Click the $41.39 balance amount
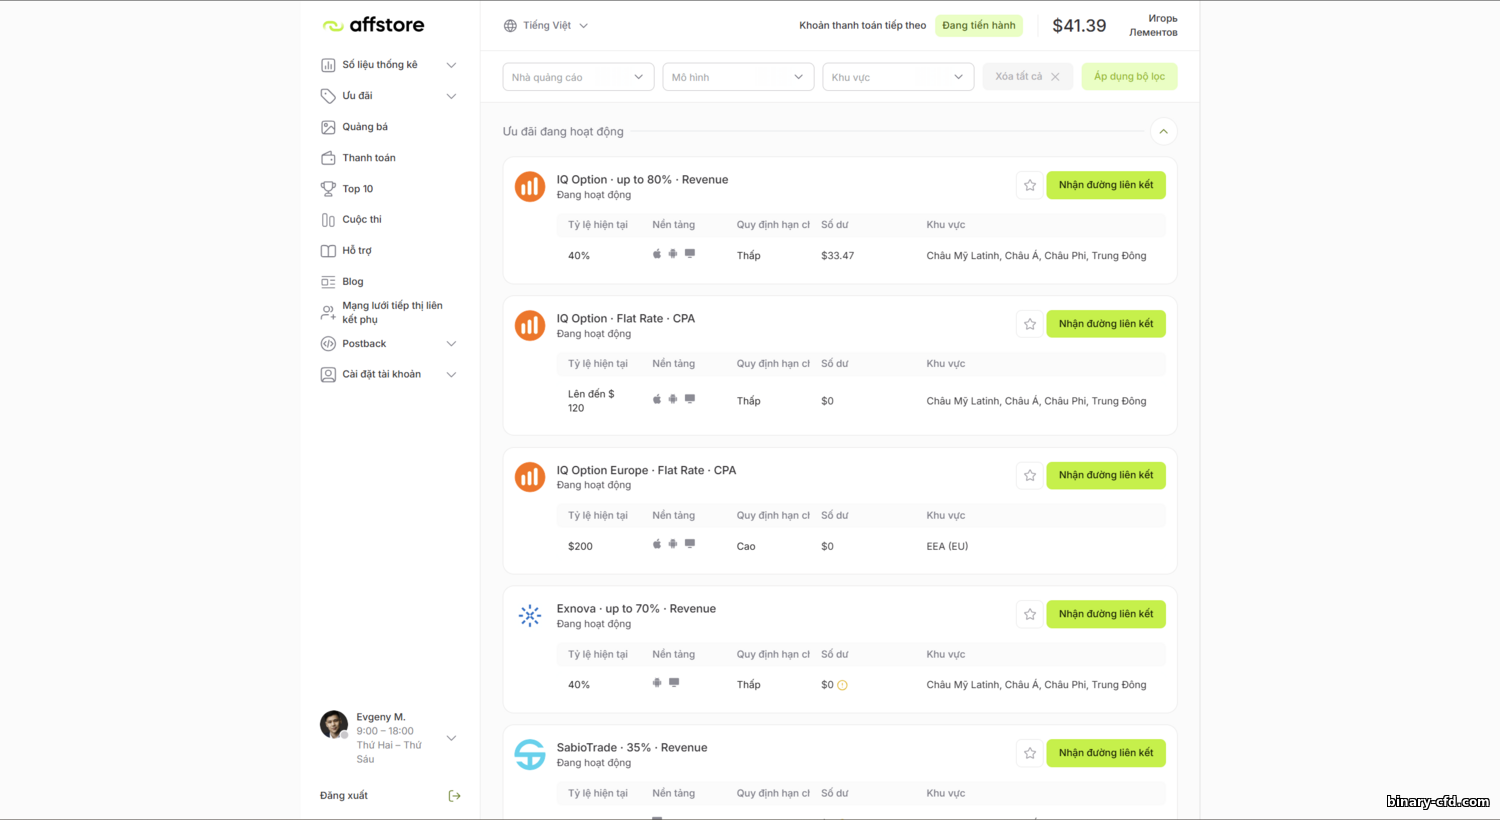Viewport: 1500px width, 820px height. point(1079,26)
